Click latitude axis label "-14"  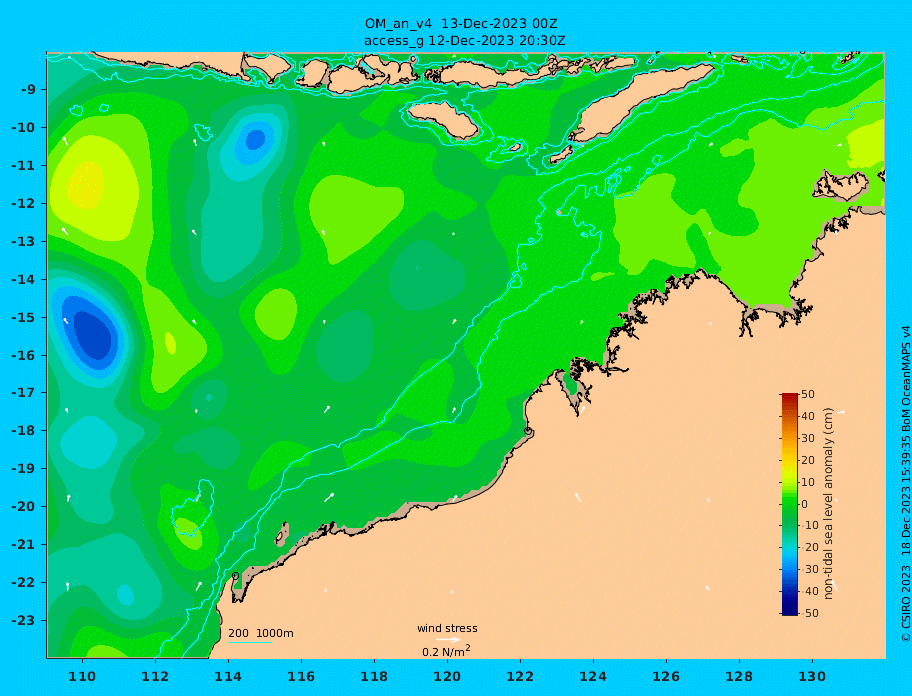pos(23,280)
